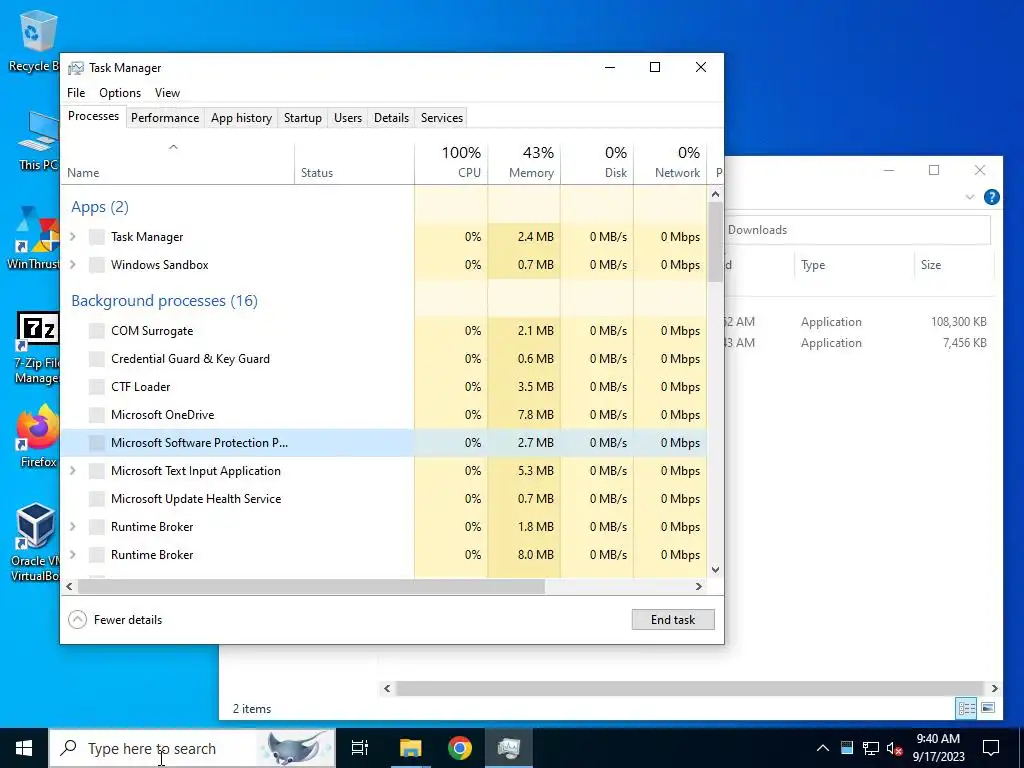This screenshot has width=1024, height=768.
Task: Click the network status tray icon
Action: coord(871,748)
